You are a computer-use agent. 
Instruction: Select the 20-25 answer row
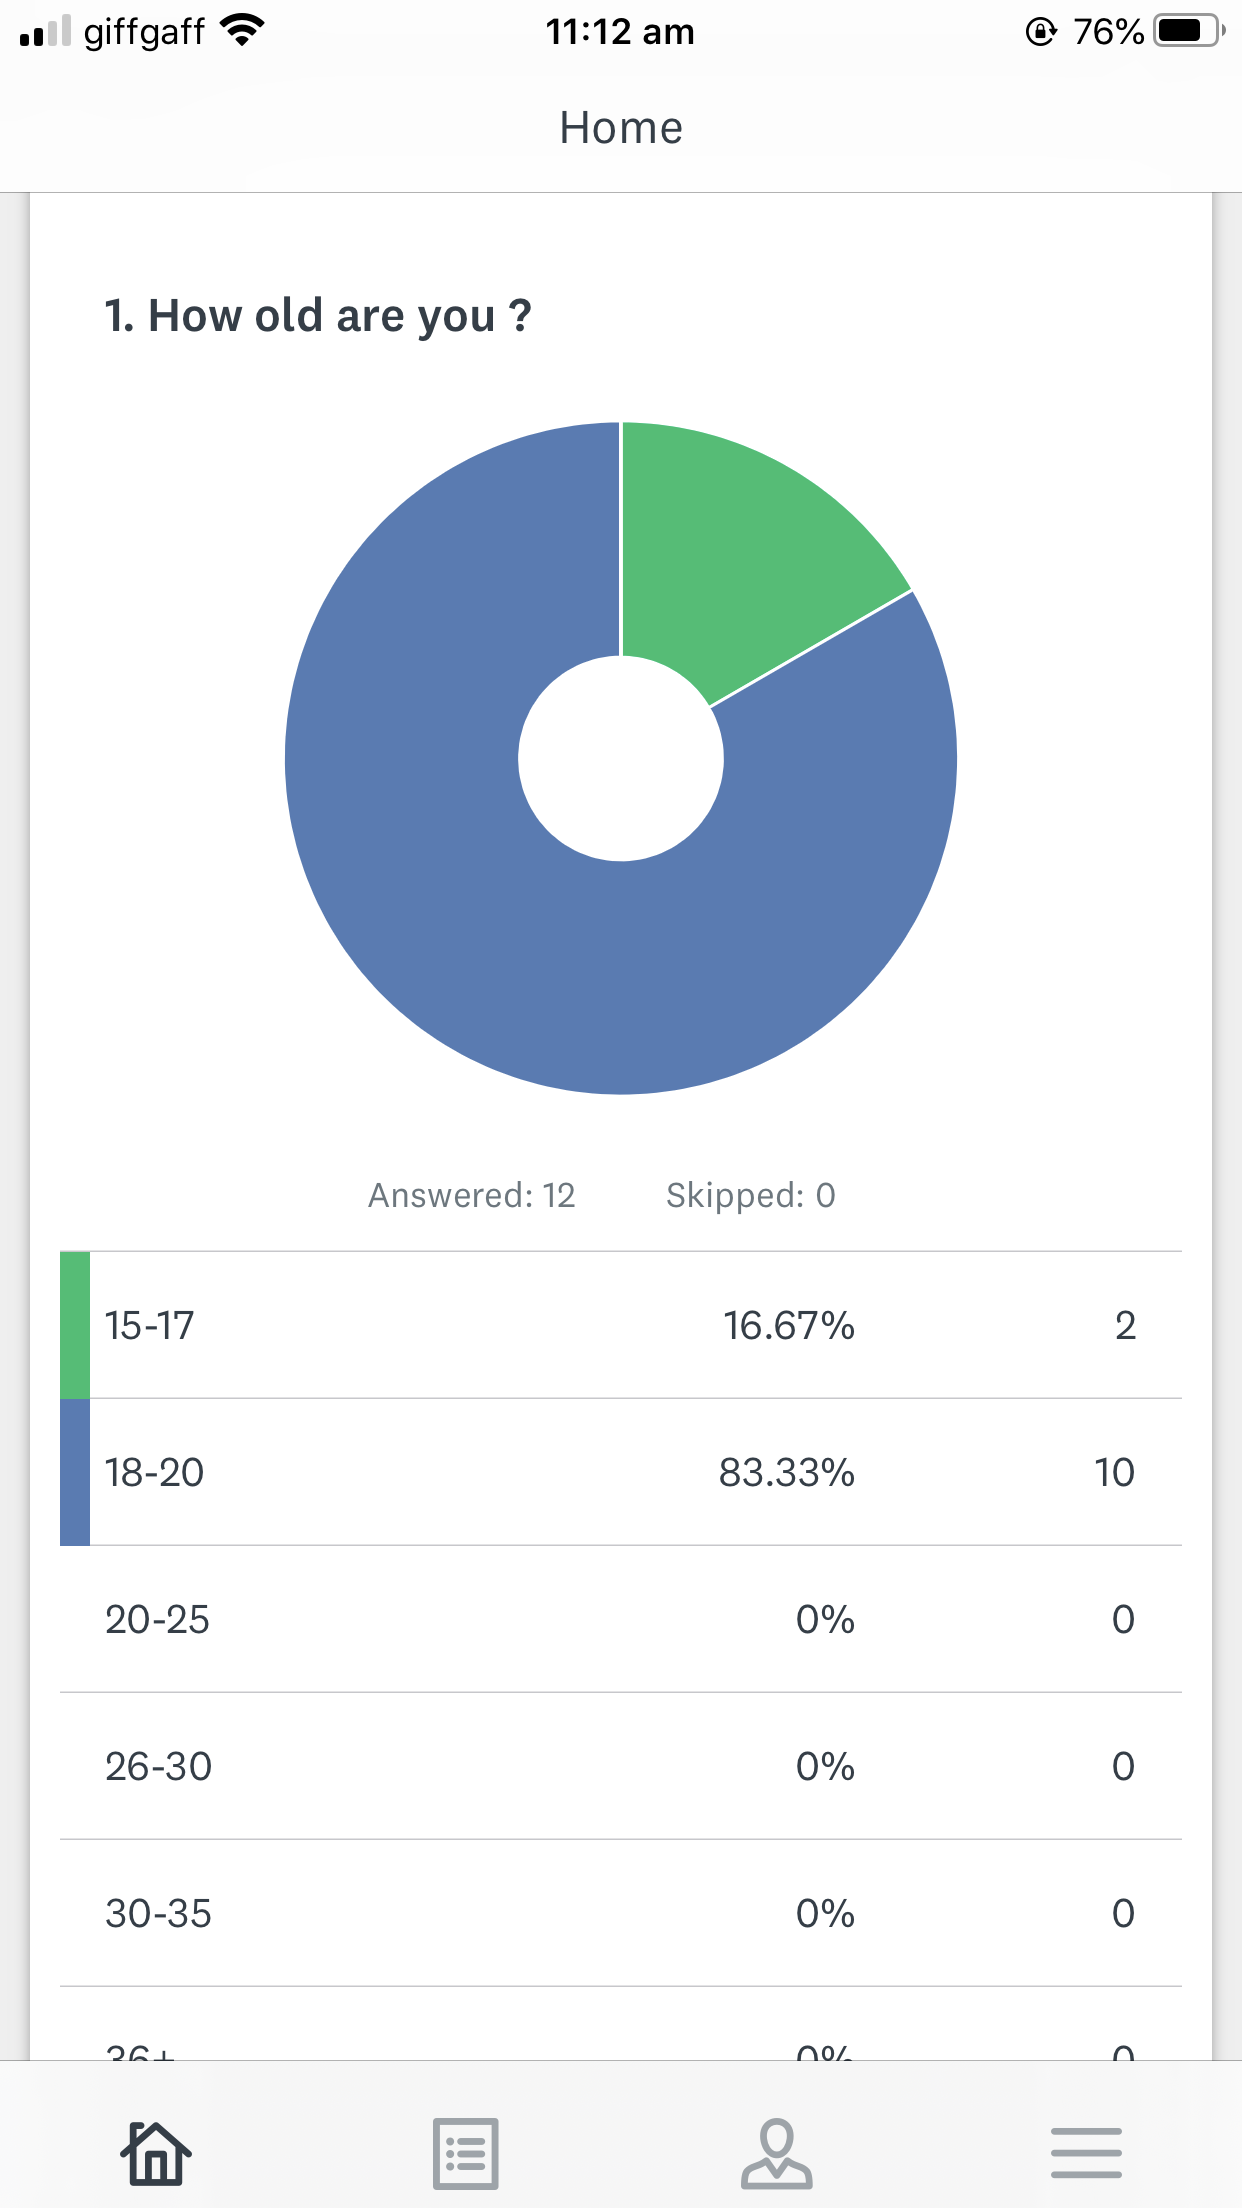620,1619
